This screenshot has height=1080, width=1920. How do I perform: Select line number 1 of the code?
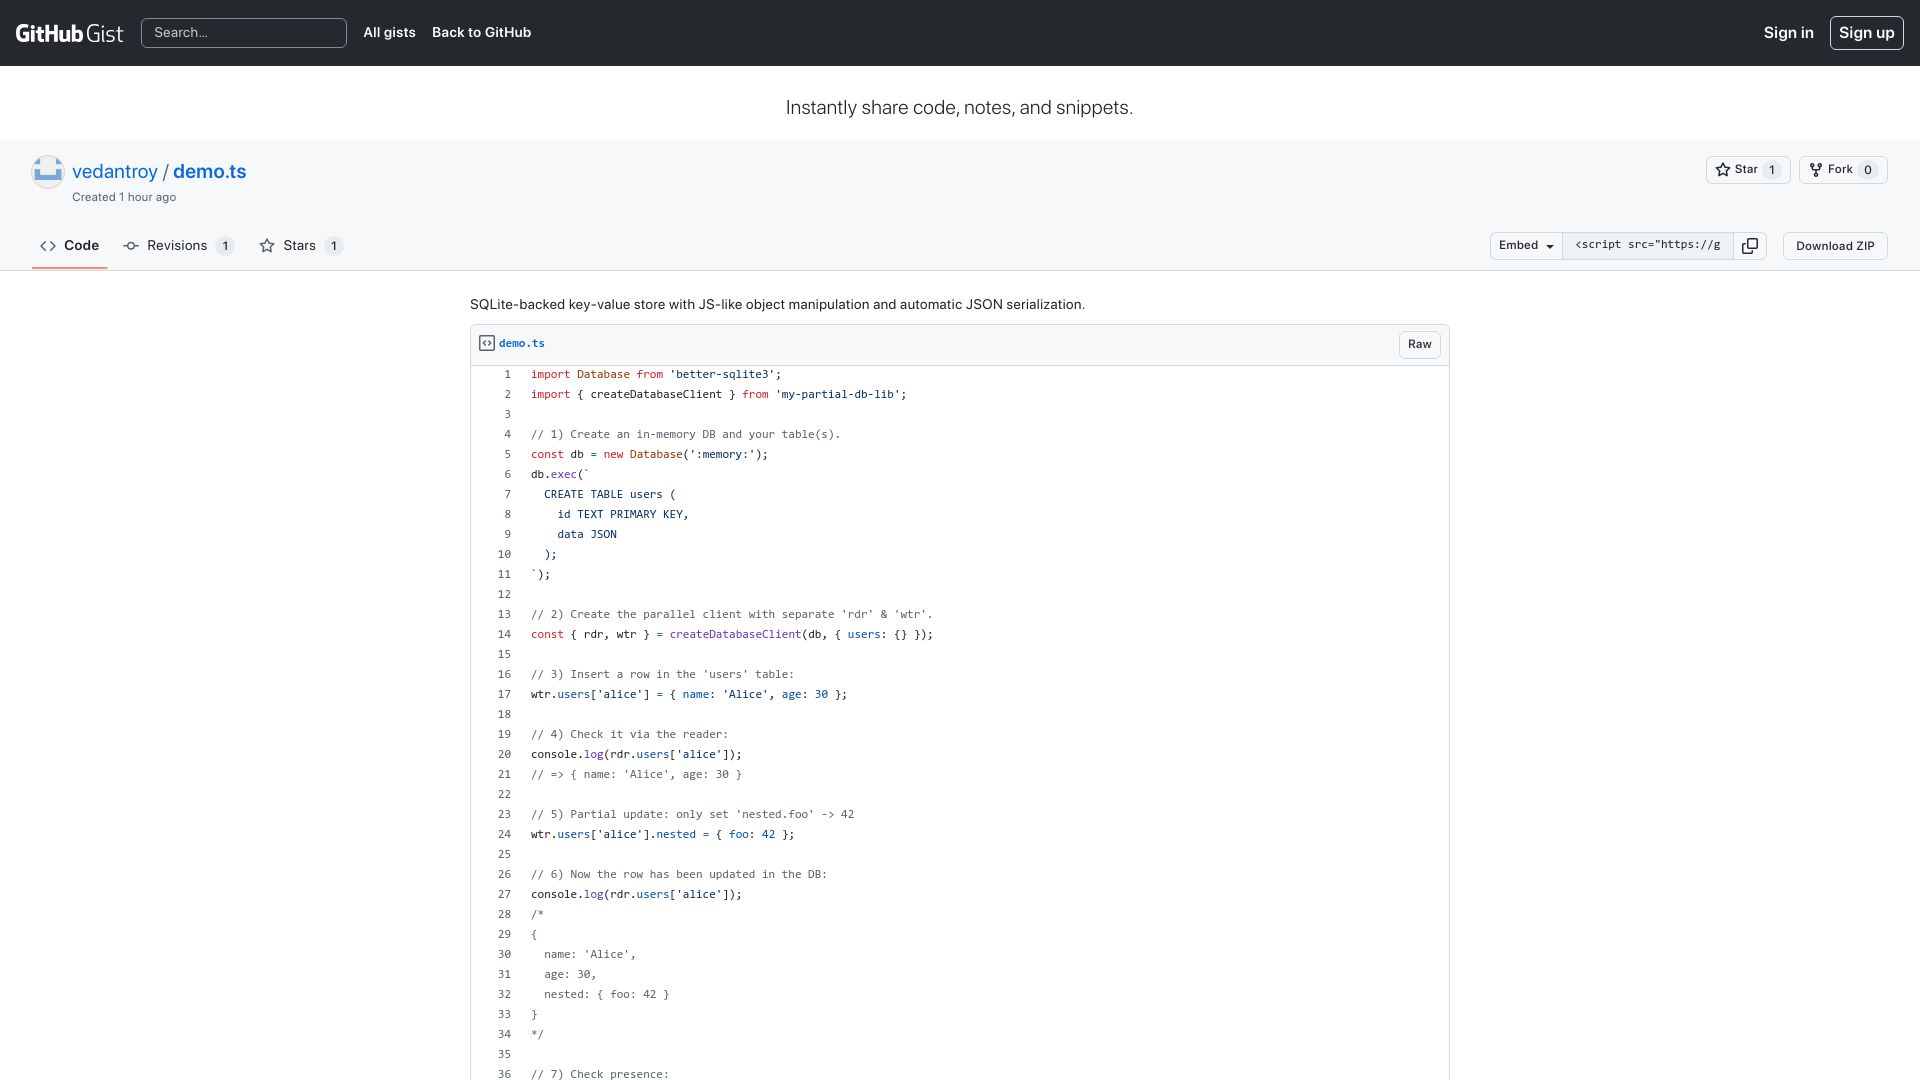[x=507, y=375]
